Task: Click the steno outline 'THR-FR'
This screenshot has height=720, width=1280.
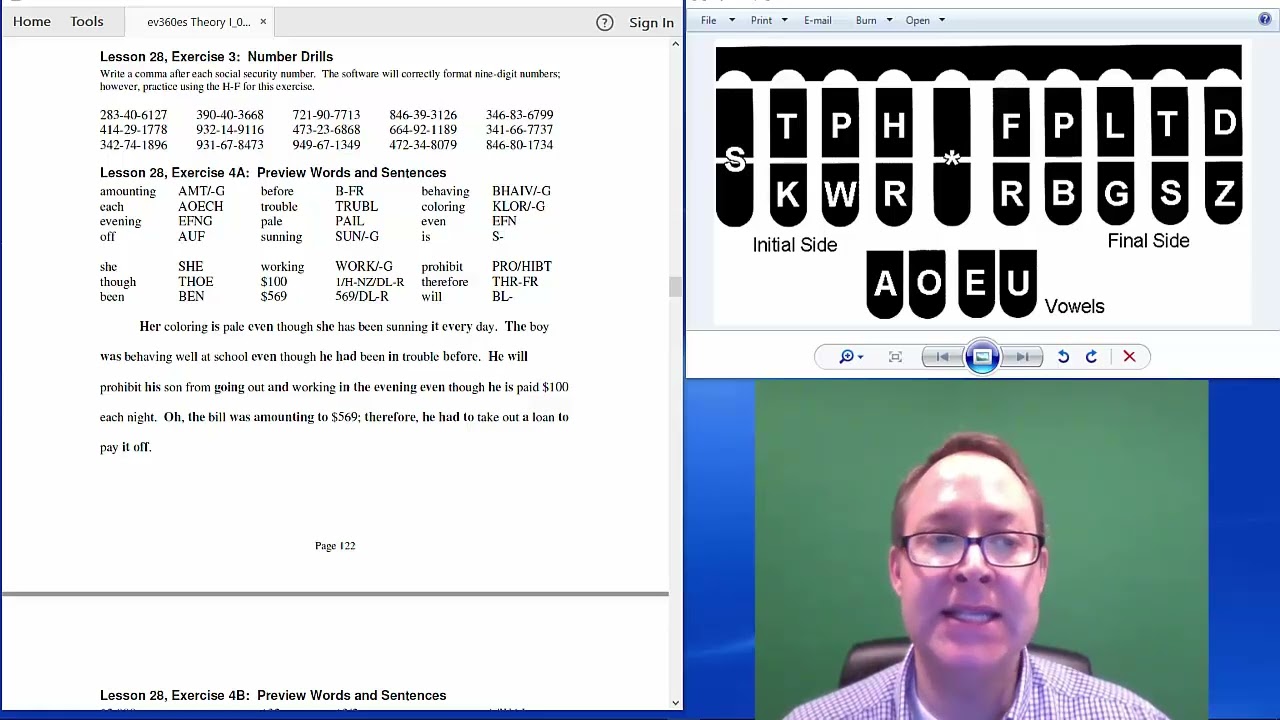Action: coord(515,282)
